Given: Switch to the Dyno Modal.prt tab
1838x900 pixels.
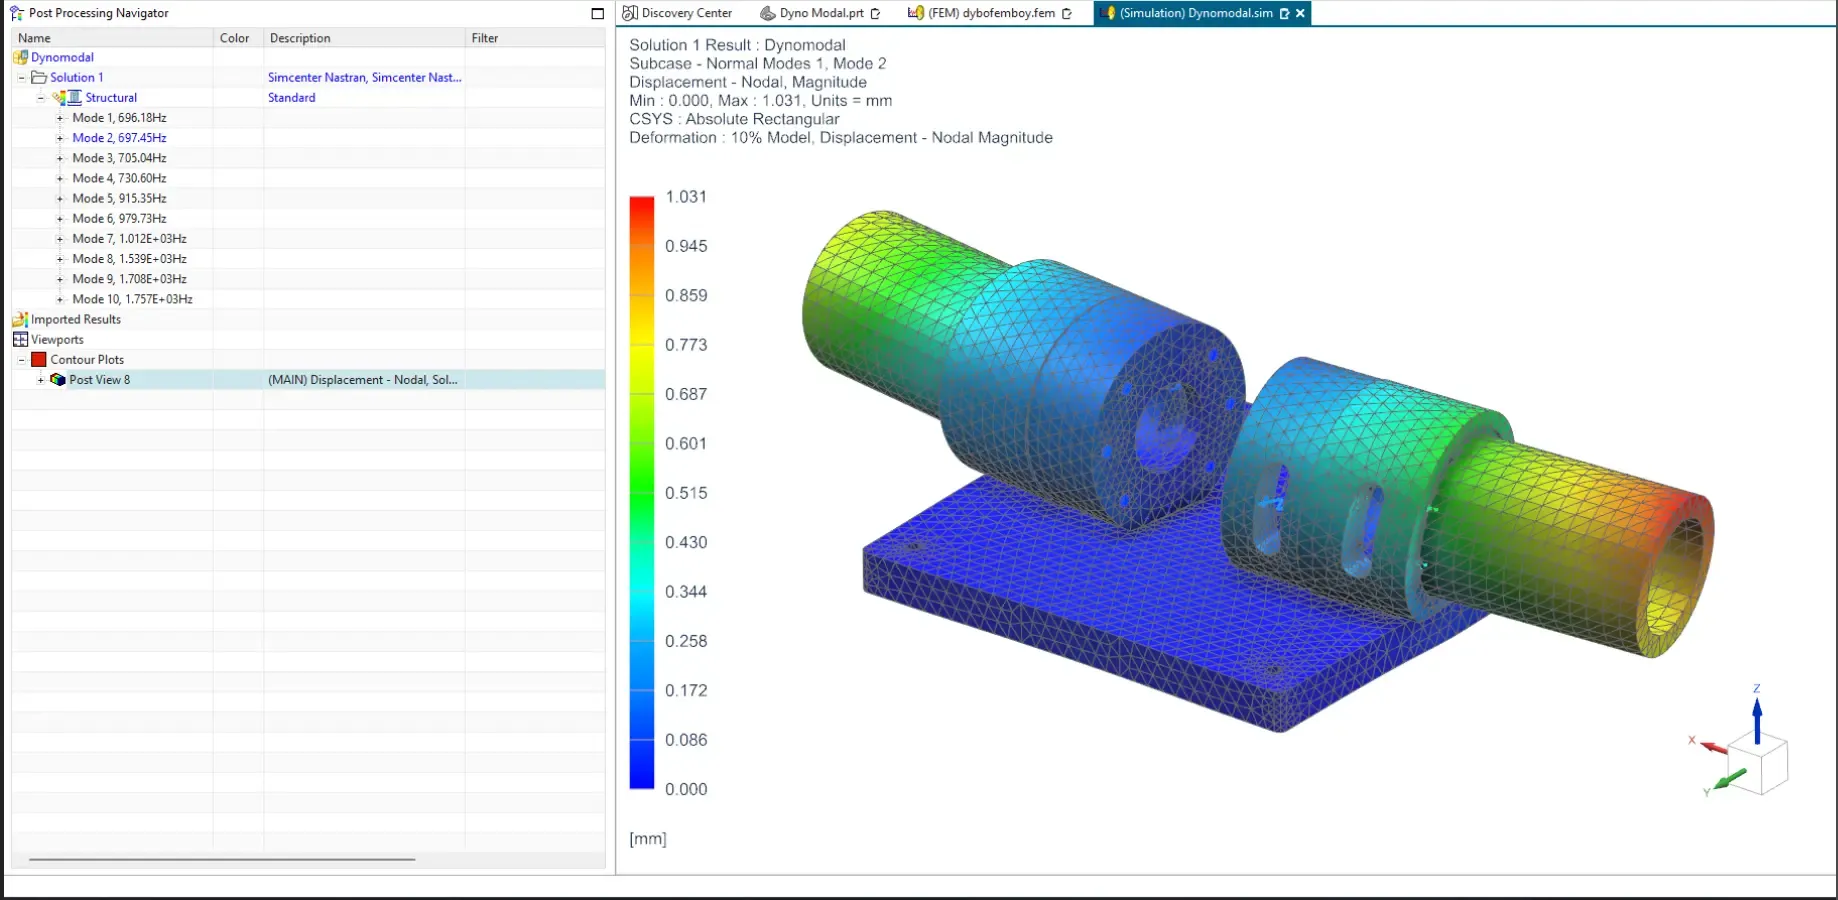Looking at the screenshot, I should tap(821, 13).
